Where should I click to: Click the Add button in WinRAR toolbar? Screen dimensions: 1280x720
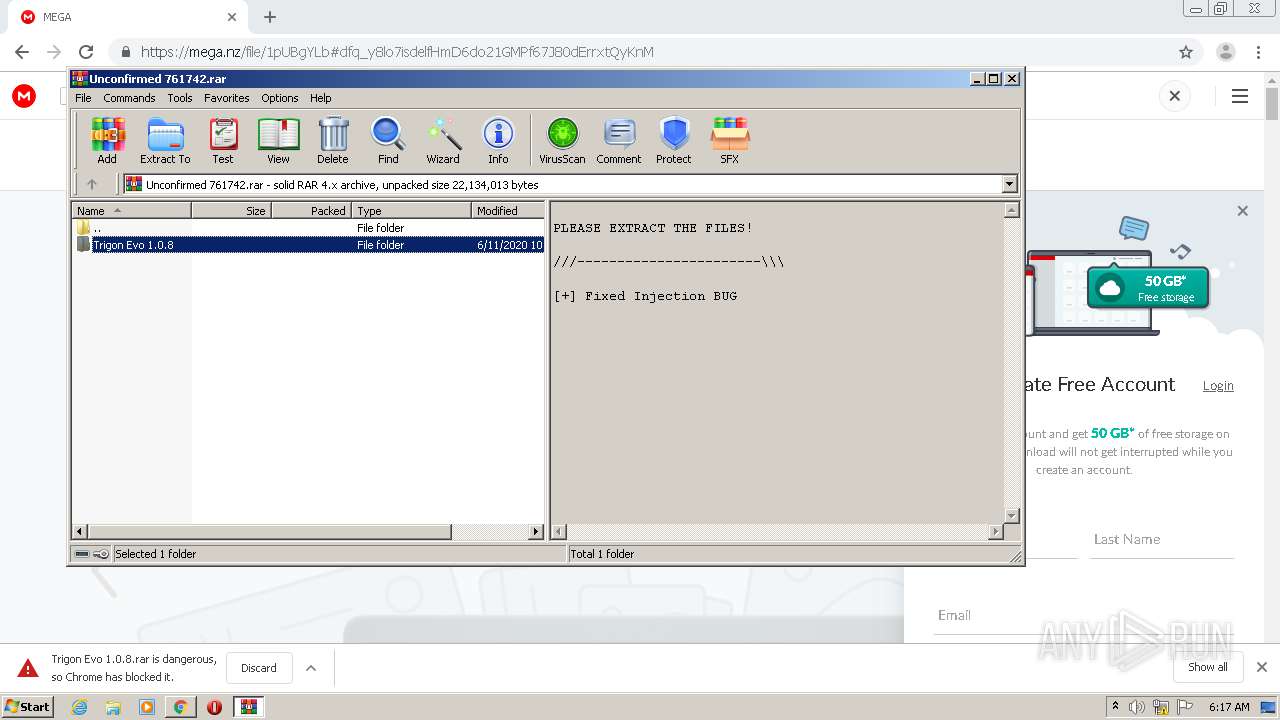tap(107, 141)
